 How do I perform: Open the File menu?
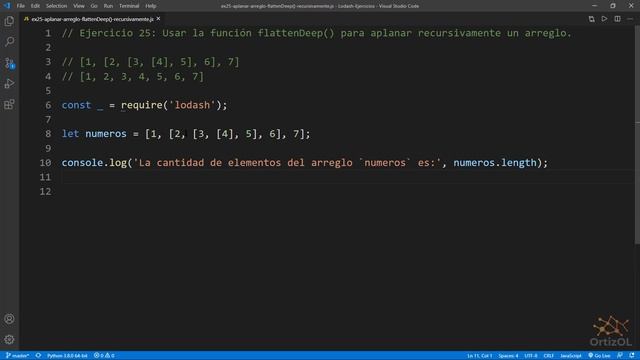pyautogui.click(x=21, y=6)
